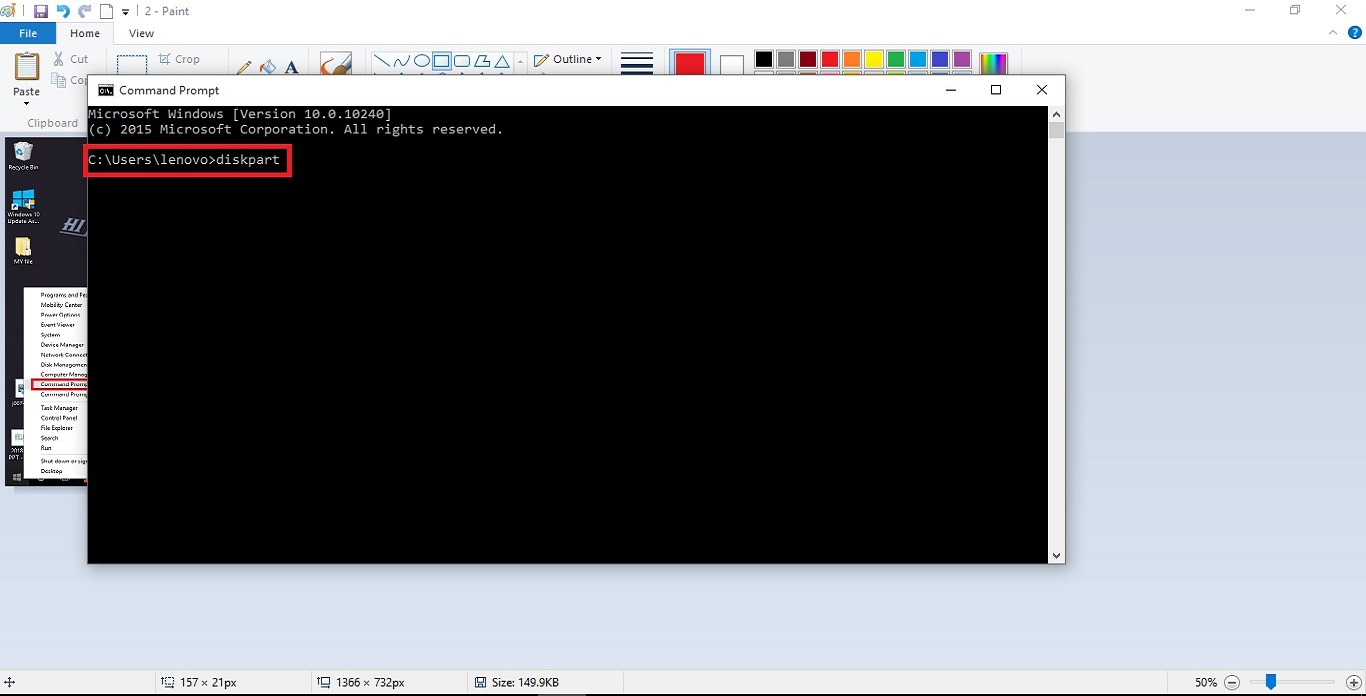The width and height of the screenshot is (1366, 696).
Task: Pick the Line shape
Action: (x=382, y=62)
